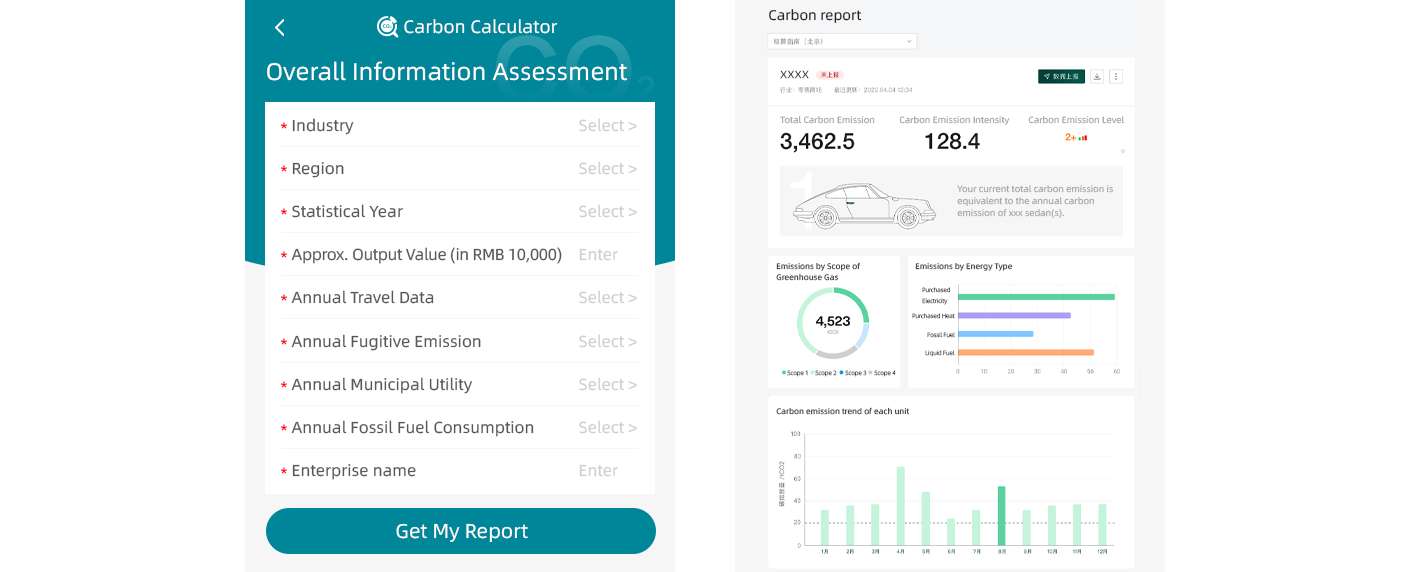Screen dimensions: 1410x572
Task: Click the carbon emission level bars icon
Action: pyautogui.click(x=1083, y=138)
